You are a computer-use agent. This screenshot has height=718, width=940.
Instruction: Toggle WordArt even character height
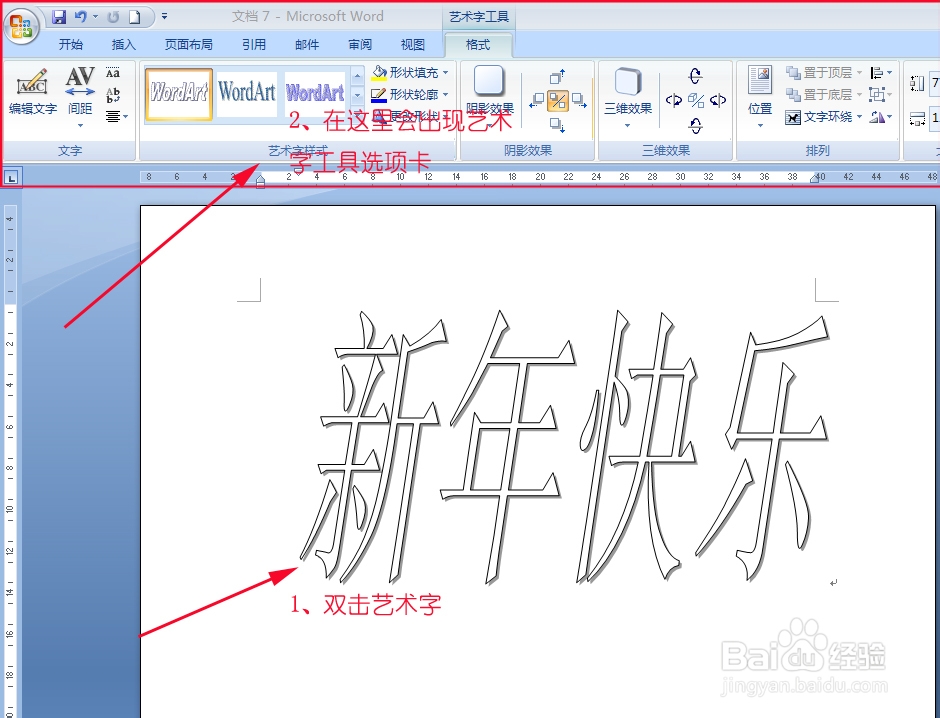tap(113, 73)
